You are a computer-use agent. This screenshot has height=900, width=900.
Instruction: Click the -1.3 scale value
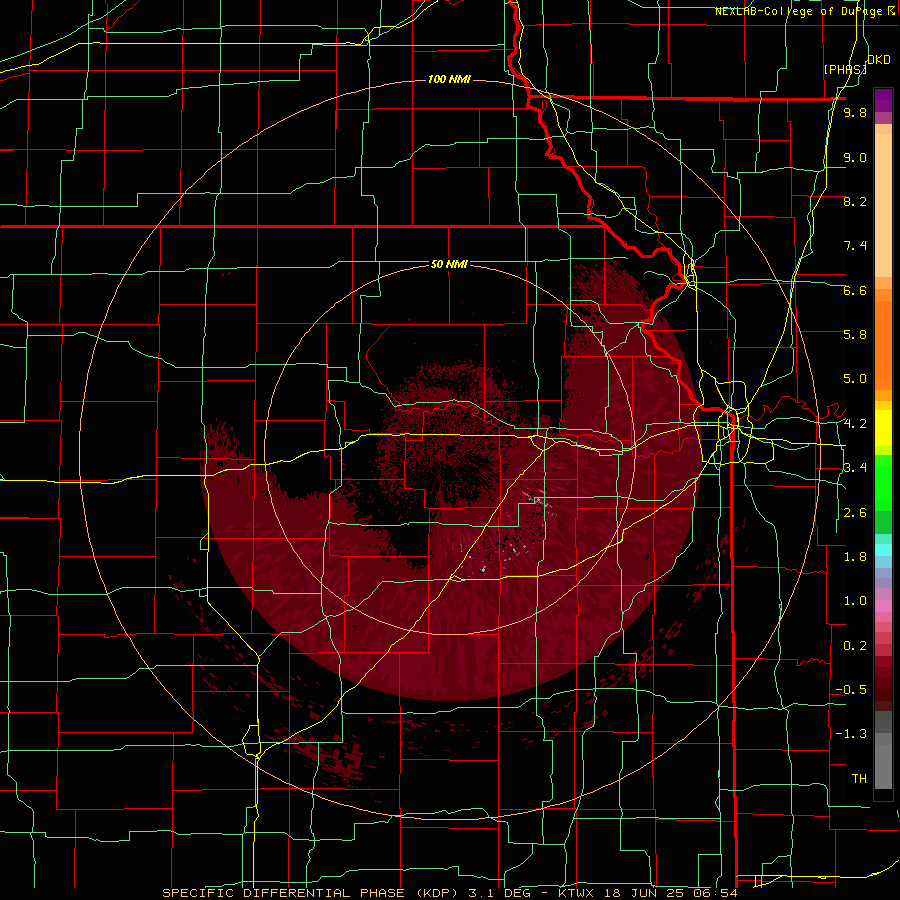[851, 734]
